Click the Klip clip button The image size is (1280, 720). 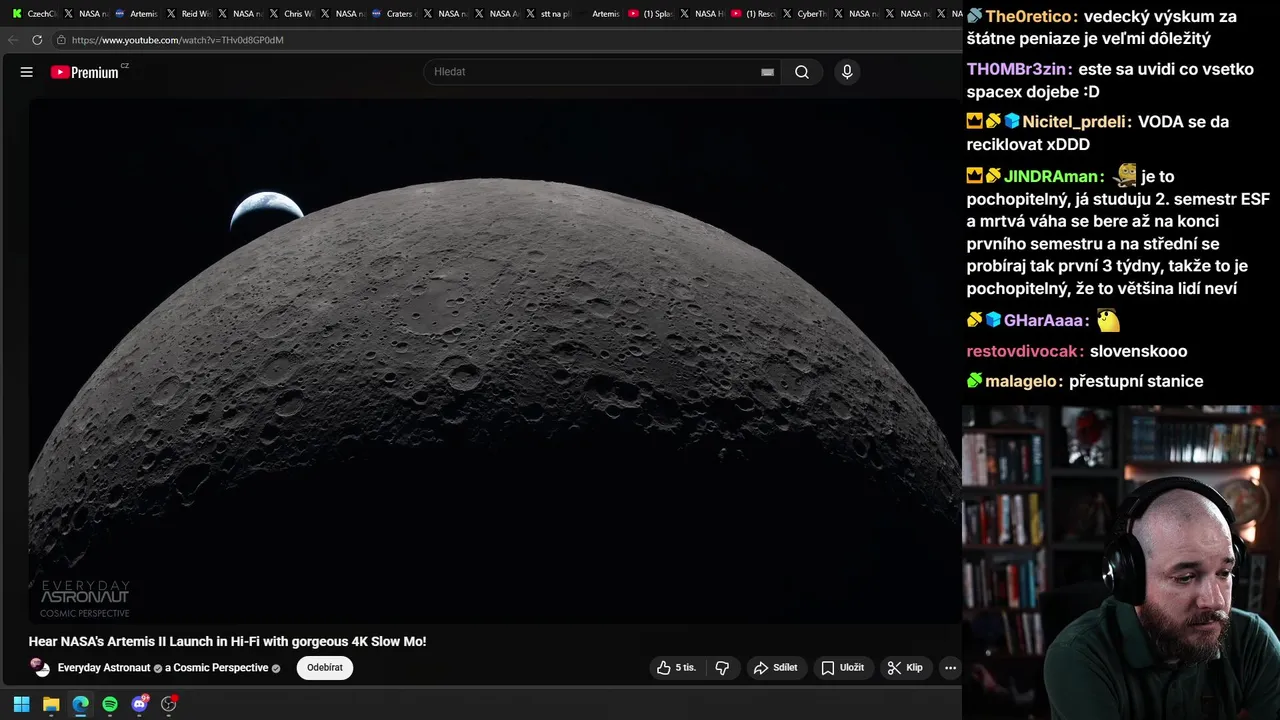tap(905, 668)
